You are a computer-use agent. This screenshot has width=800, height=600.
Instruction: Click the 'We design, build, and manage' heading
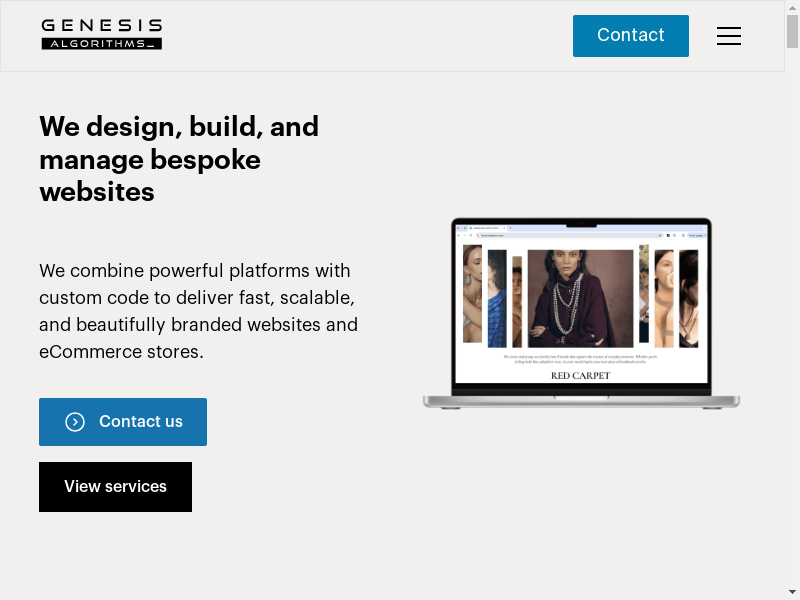(179, 159)
